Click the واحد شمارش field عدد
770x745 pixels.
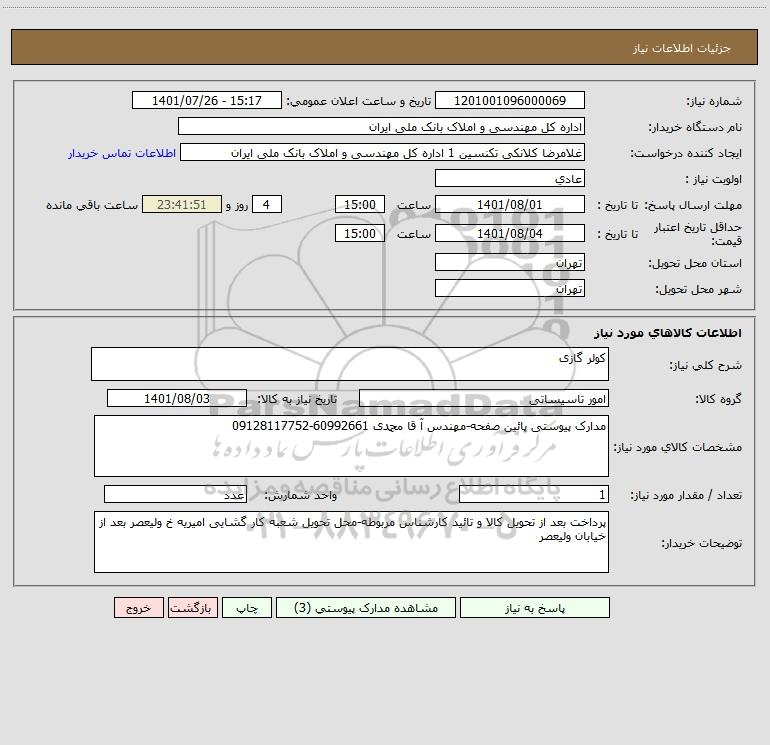[175, 495]
